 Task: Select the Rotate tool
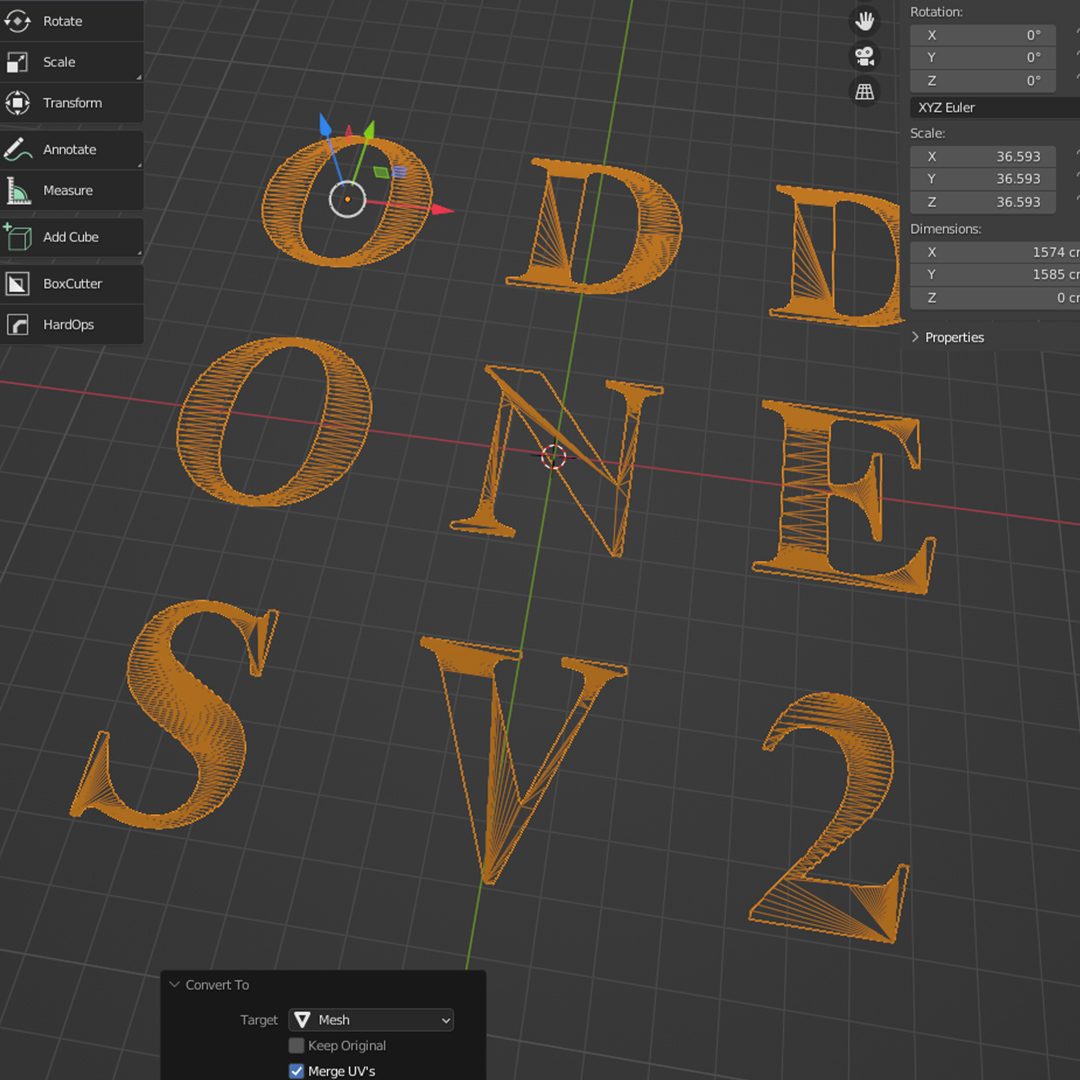click(x=72, y=21)
